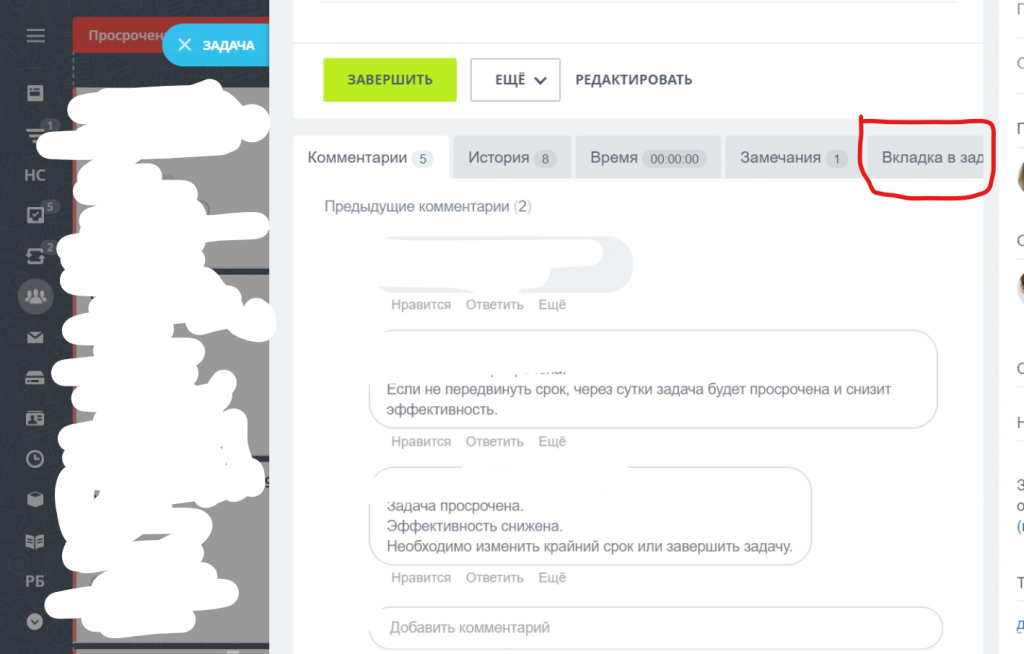Expand the sidebar with the round chevron-down icon

click(35, 621)
